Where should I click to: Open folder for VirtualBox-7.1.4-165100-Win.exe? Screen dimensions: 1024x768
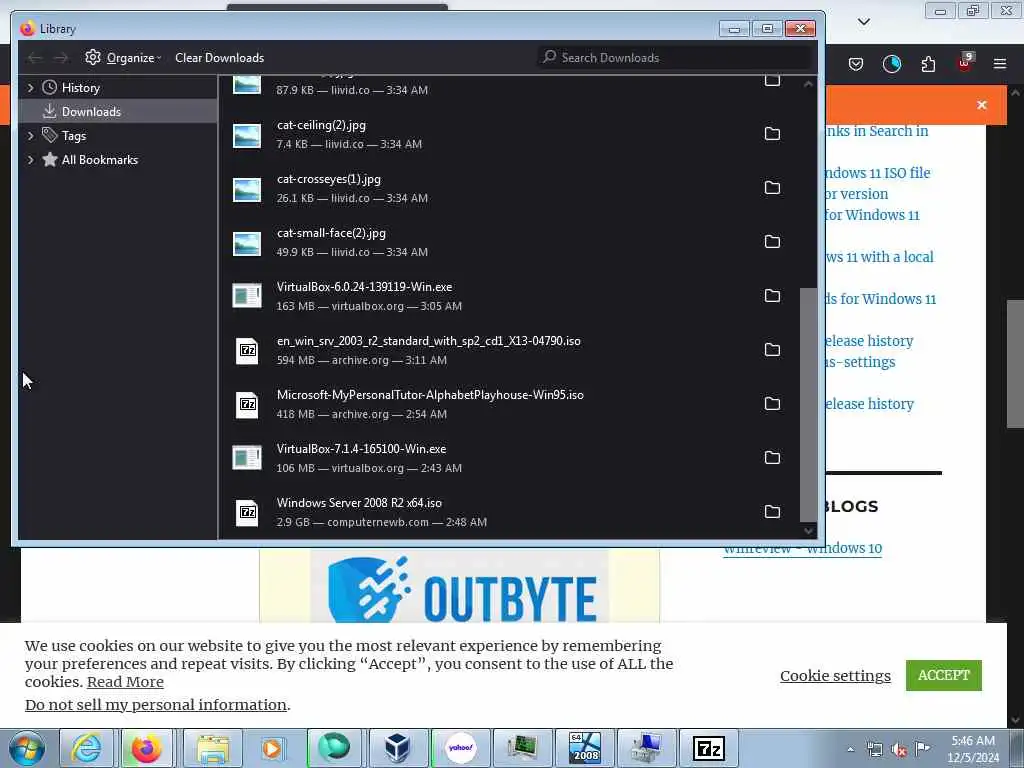[x=772, y=458]
